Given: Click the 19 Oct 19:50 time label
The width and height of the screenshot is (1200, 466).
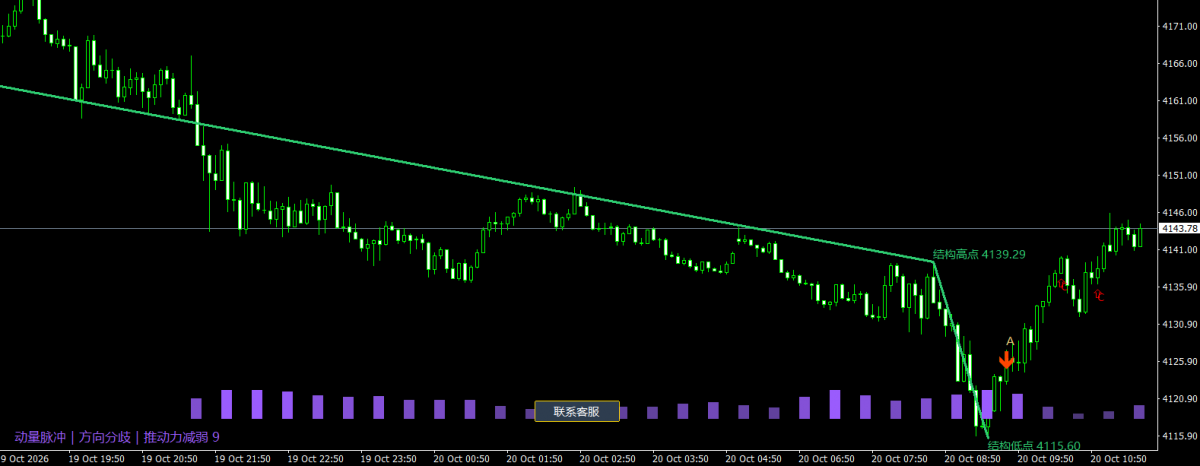Looking at the screenshot, I should point(96,459).
